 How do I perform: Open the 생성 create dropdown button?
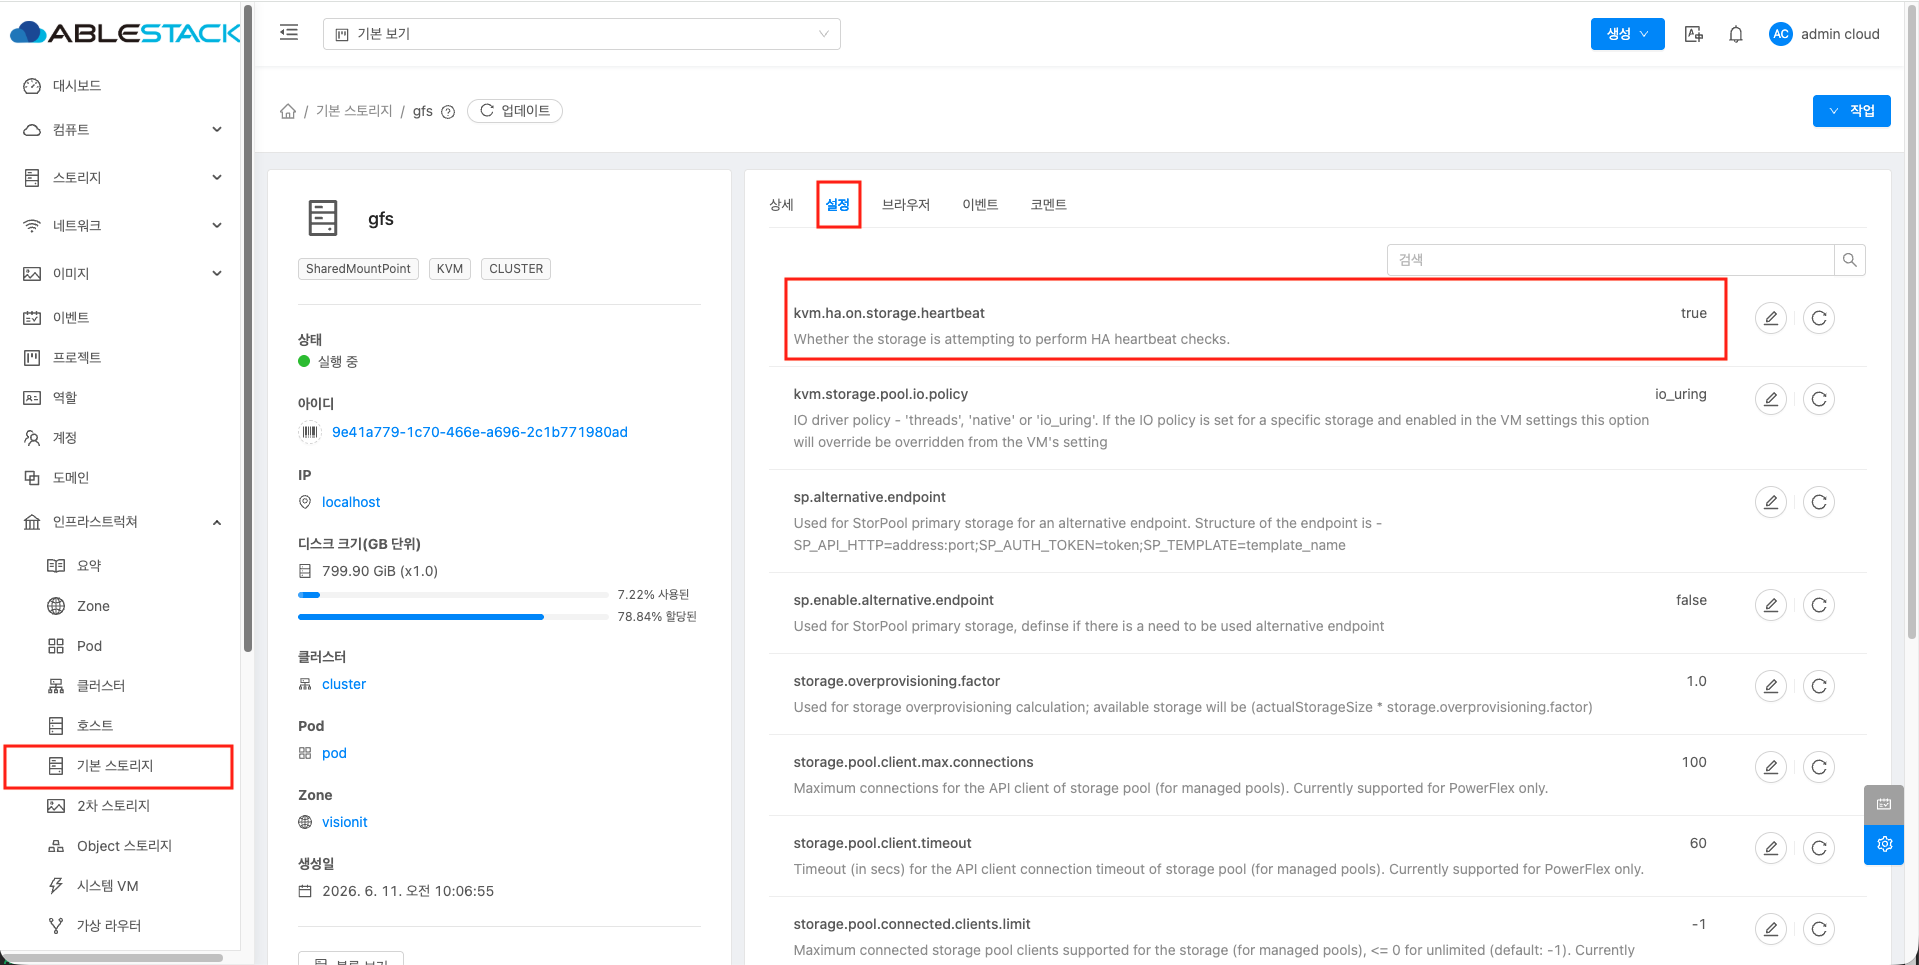(1627, 34)
